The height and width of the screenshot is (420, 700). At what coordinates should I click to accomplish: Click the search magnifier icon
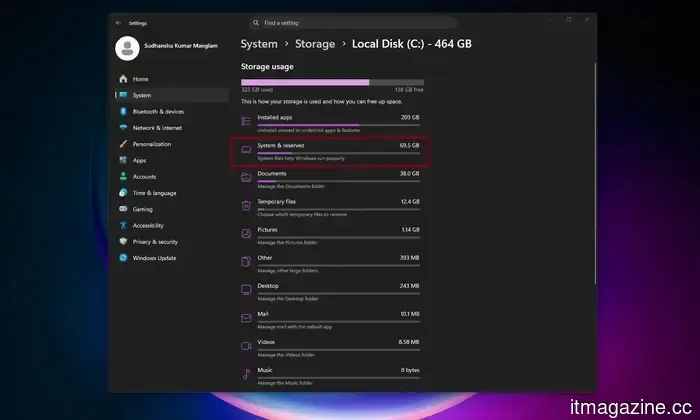coord(256,23)
